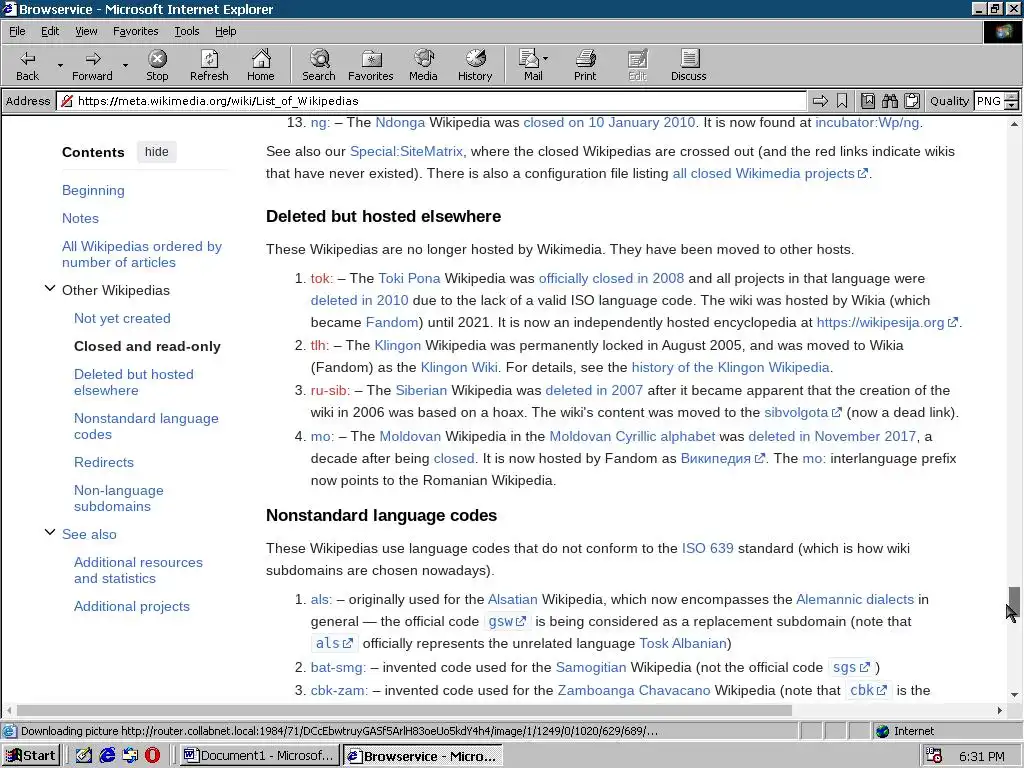Click the system tray icon beside the clock
This screenshot has height=768, width=1024.
[934, 756]
